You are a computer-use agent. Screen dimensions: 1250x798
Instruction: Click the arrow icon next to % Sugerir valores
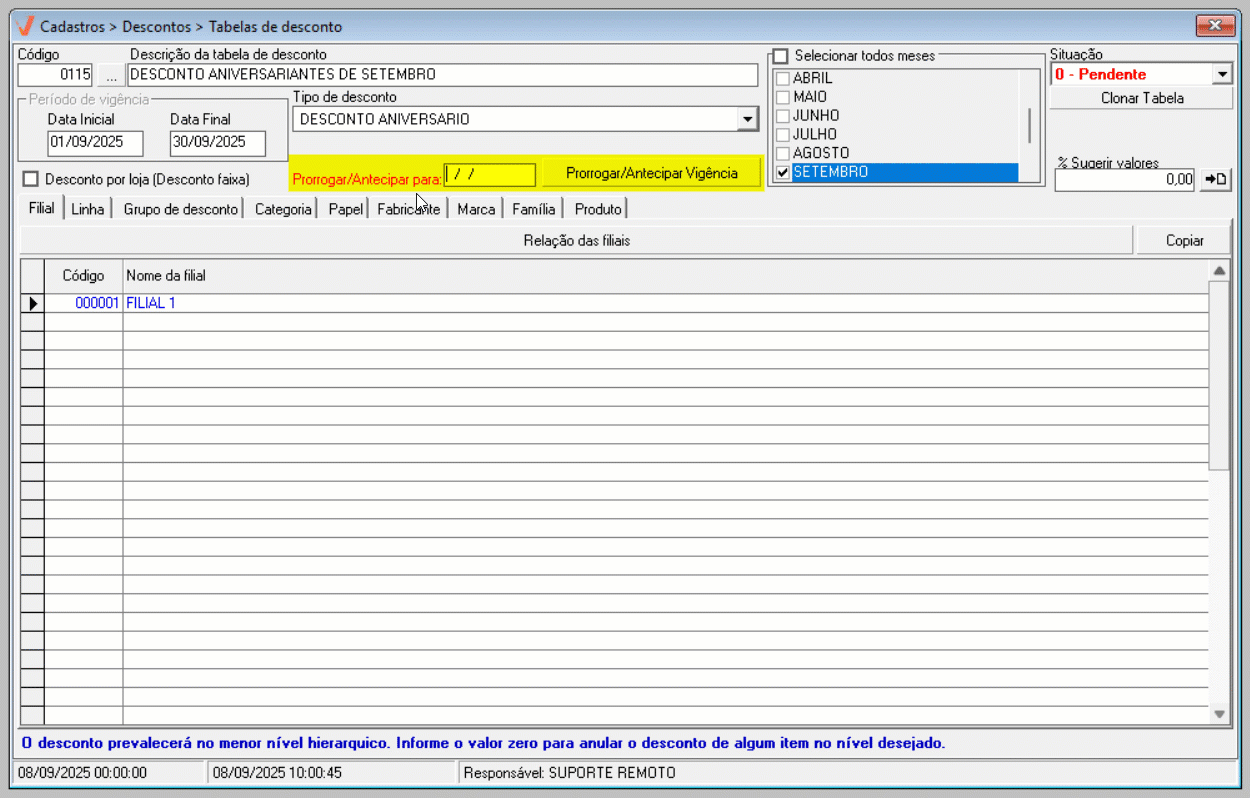[1215, 180]
